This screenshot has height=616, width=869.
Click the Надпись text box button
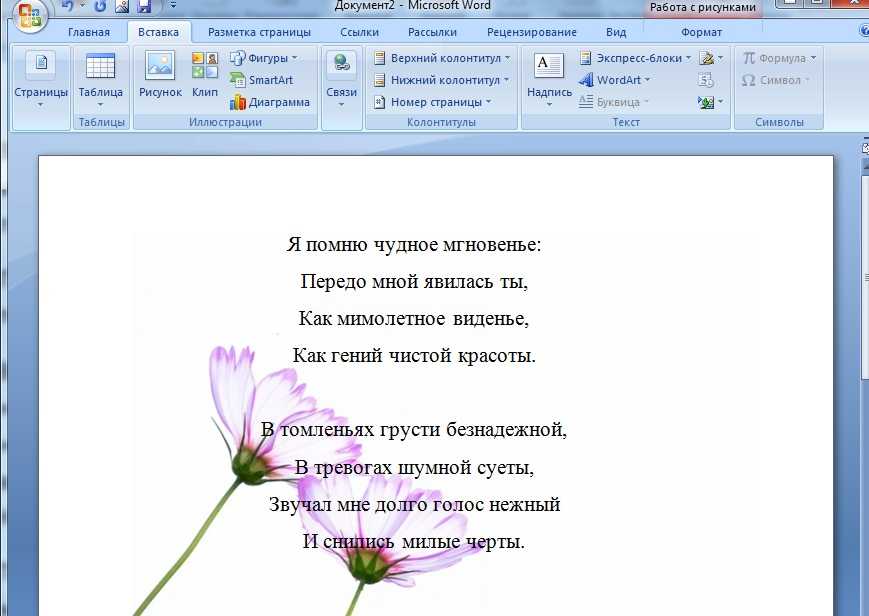549,79
